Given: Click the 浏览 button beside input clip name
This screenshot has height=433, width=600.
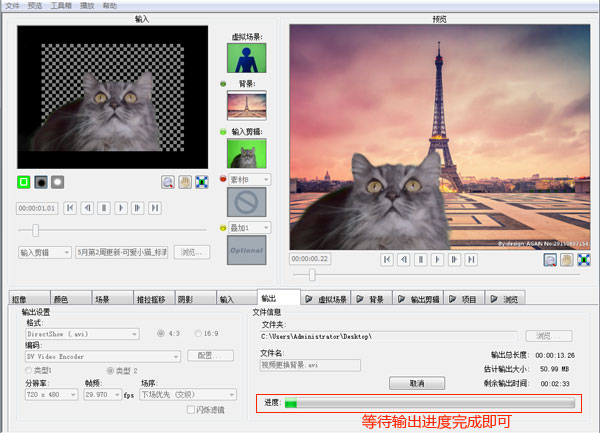Looking at the screenshot, I should 192,252.
